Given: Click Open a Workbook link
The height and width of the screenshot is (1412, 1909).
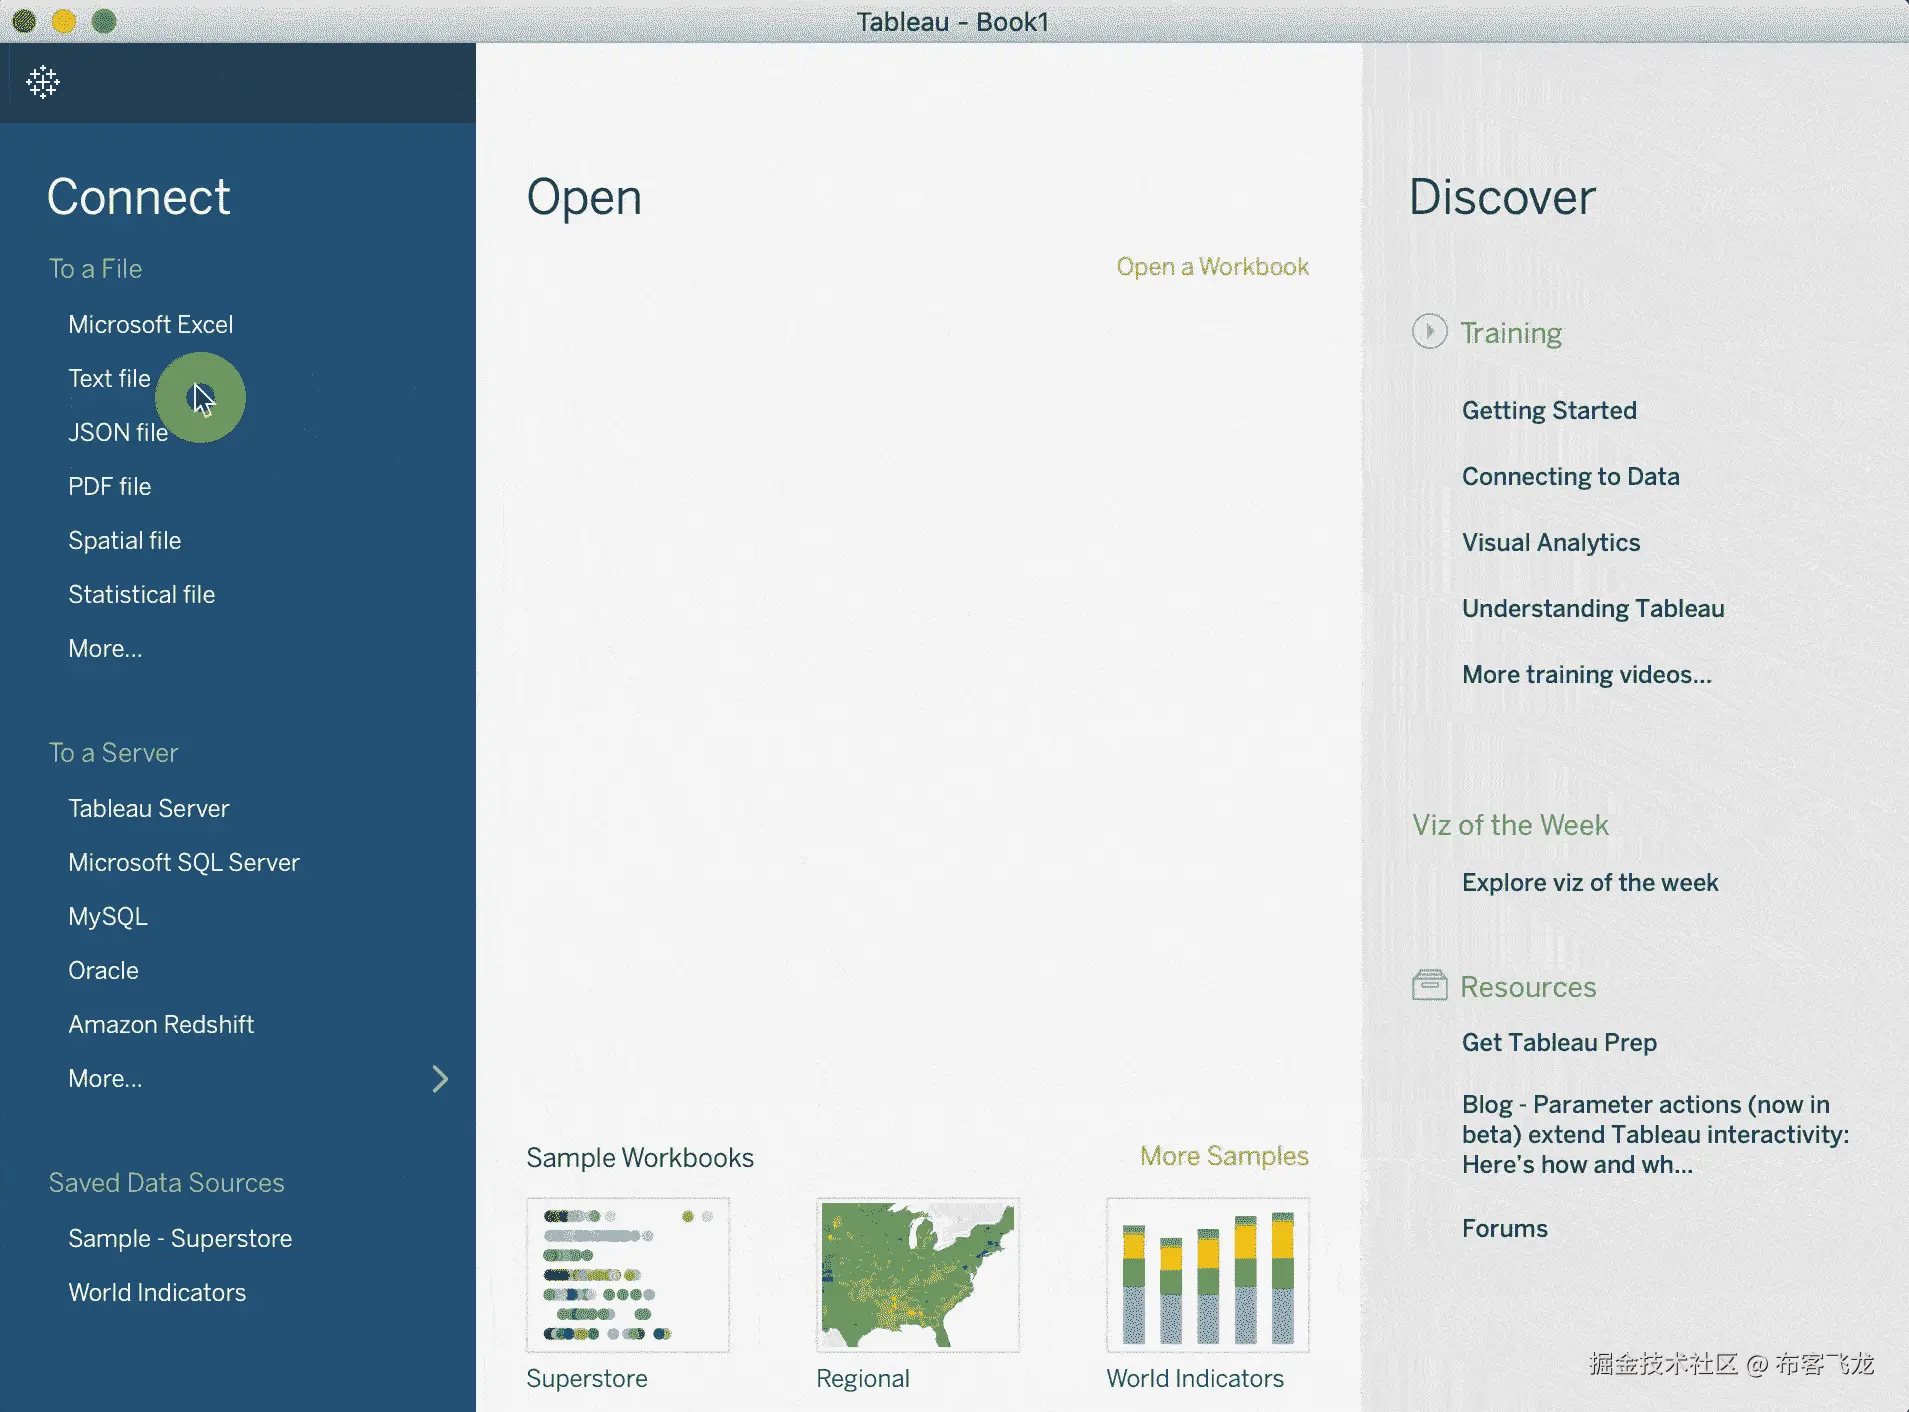Looking at the screenshot, I should (1212, 266).
